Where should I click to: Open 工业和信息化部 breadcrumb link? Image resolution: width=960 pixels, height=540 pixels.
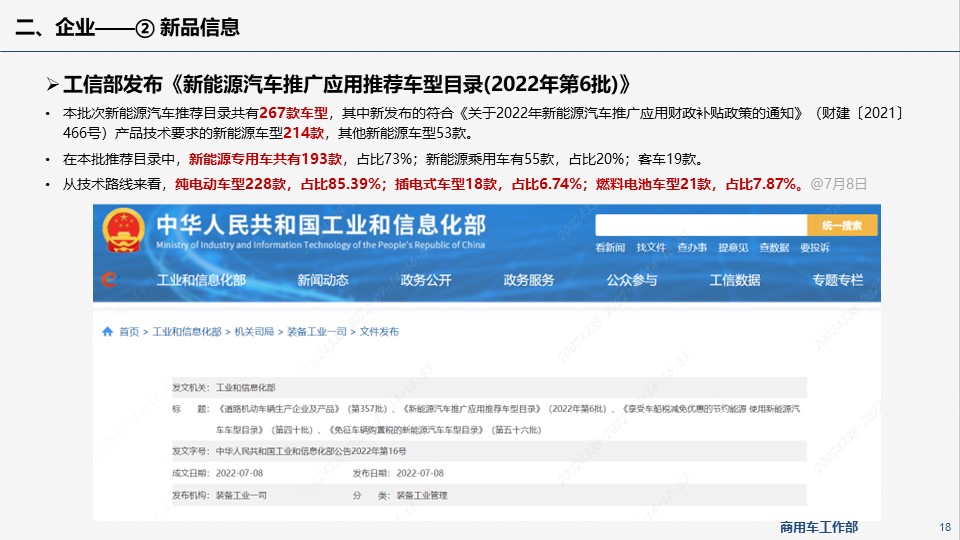(187, 331)
